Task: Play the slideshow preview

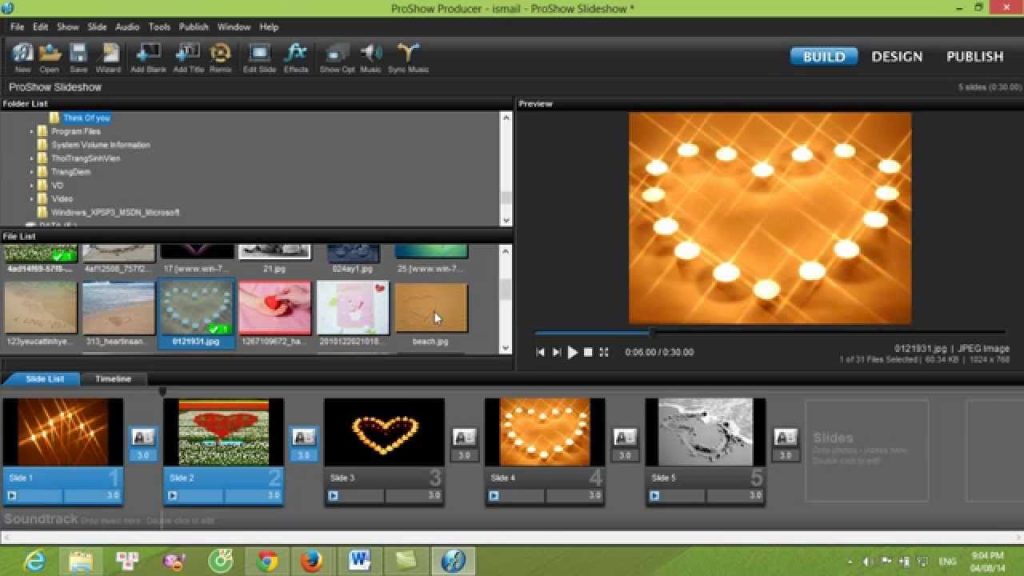Action: click(x=572, y=352)
